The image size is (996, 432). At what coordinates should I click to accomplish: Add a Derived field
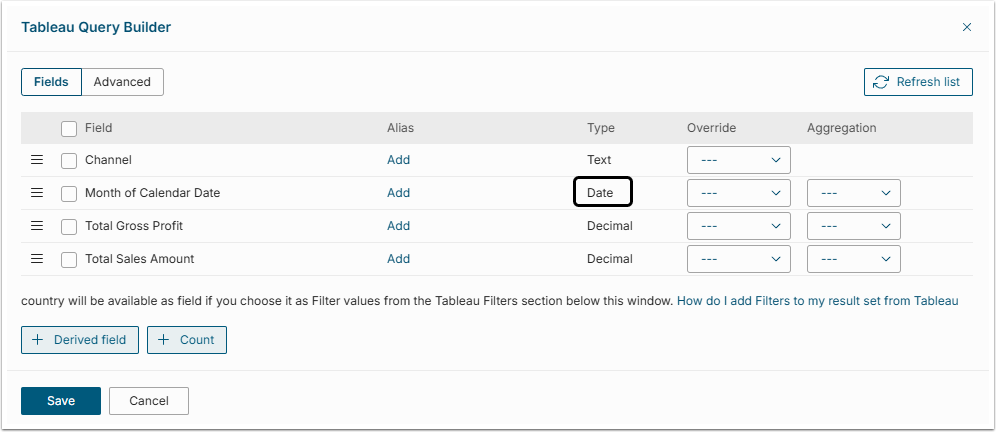pyautogui.click(x=80, y=340)
